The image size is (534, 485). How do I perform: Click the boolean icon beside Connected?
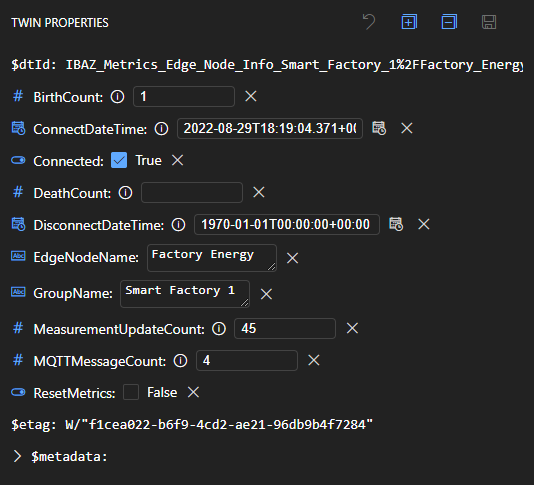18,160
